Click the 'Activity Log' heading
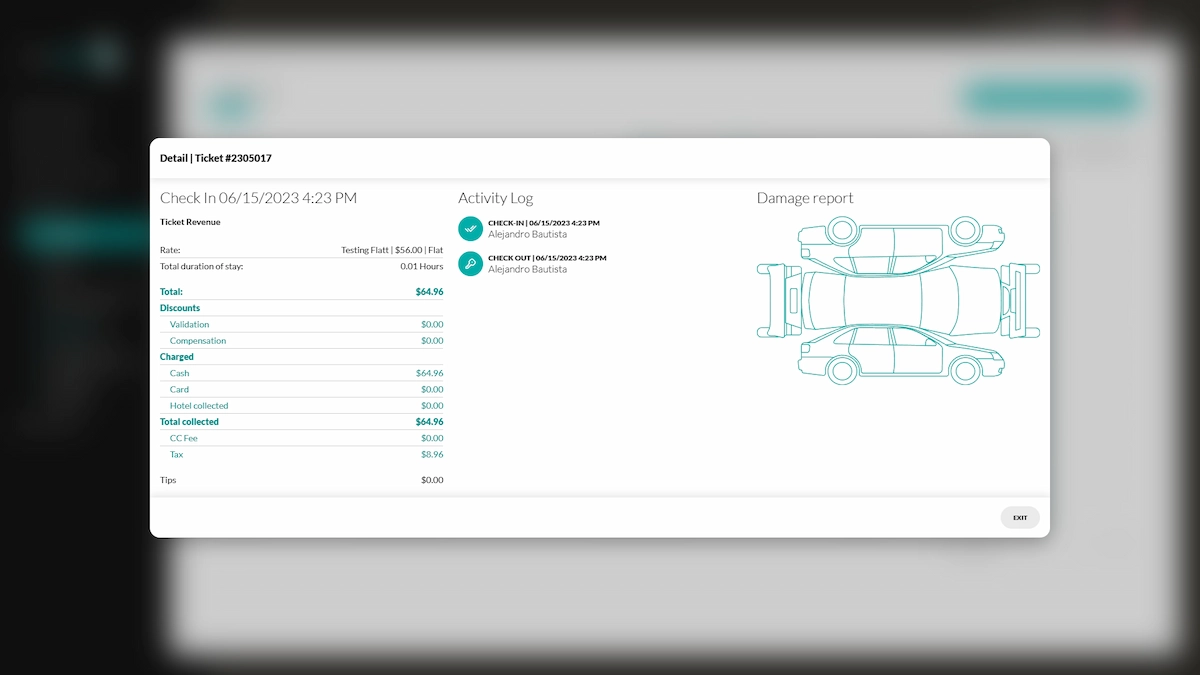 point(496,198)
